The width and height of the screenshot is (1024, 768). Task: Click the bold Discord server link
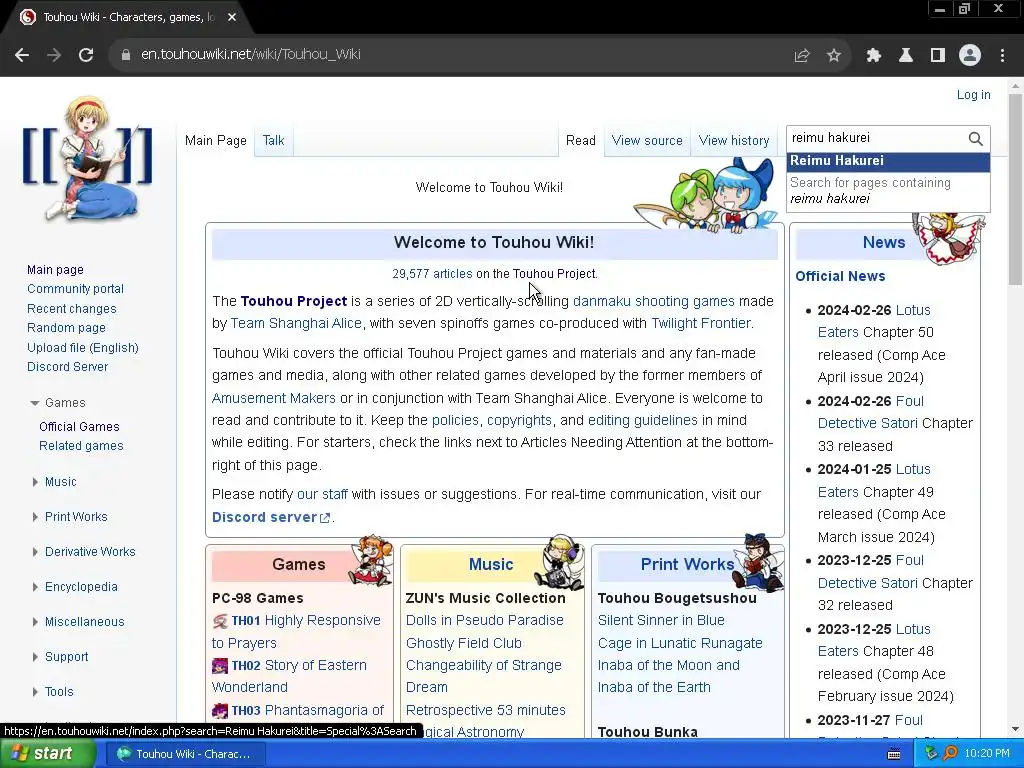coord(270,517)
